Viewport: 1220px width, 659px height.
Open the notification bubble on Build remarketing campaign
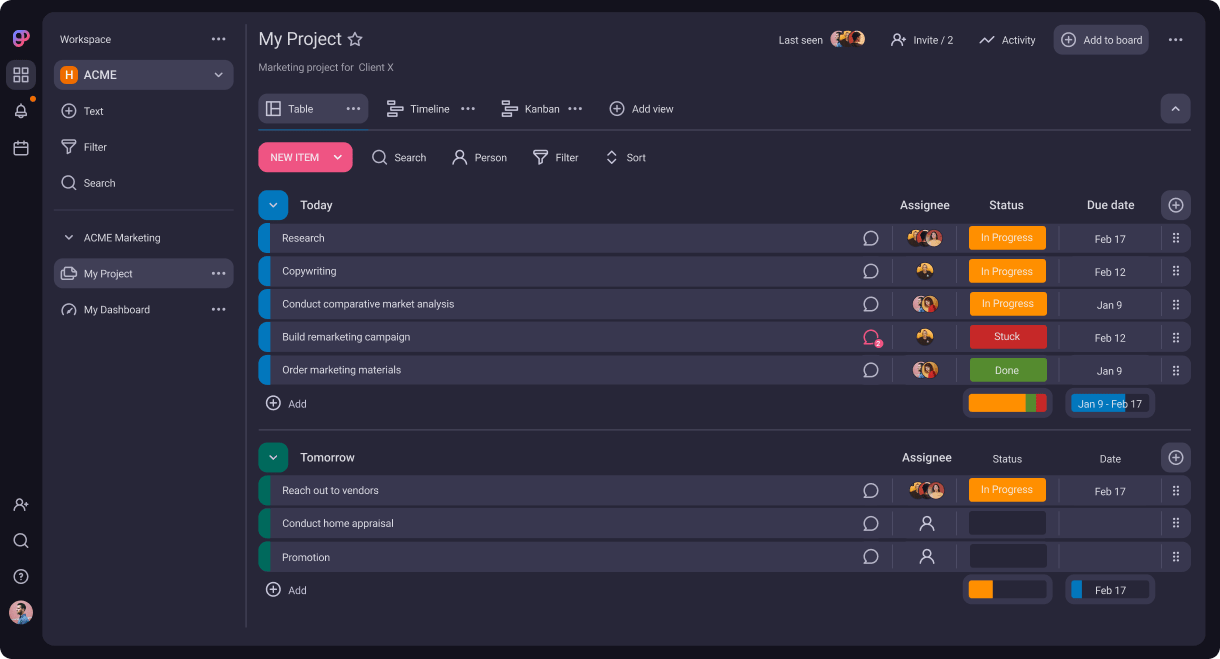pos(870,336)
